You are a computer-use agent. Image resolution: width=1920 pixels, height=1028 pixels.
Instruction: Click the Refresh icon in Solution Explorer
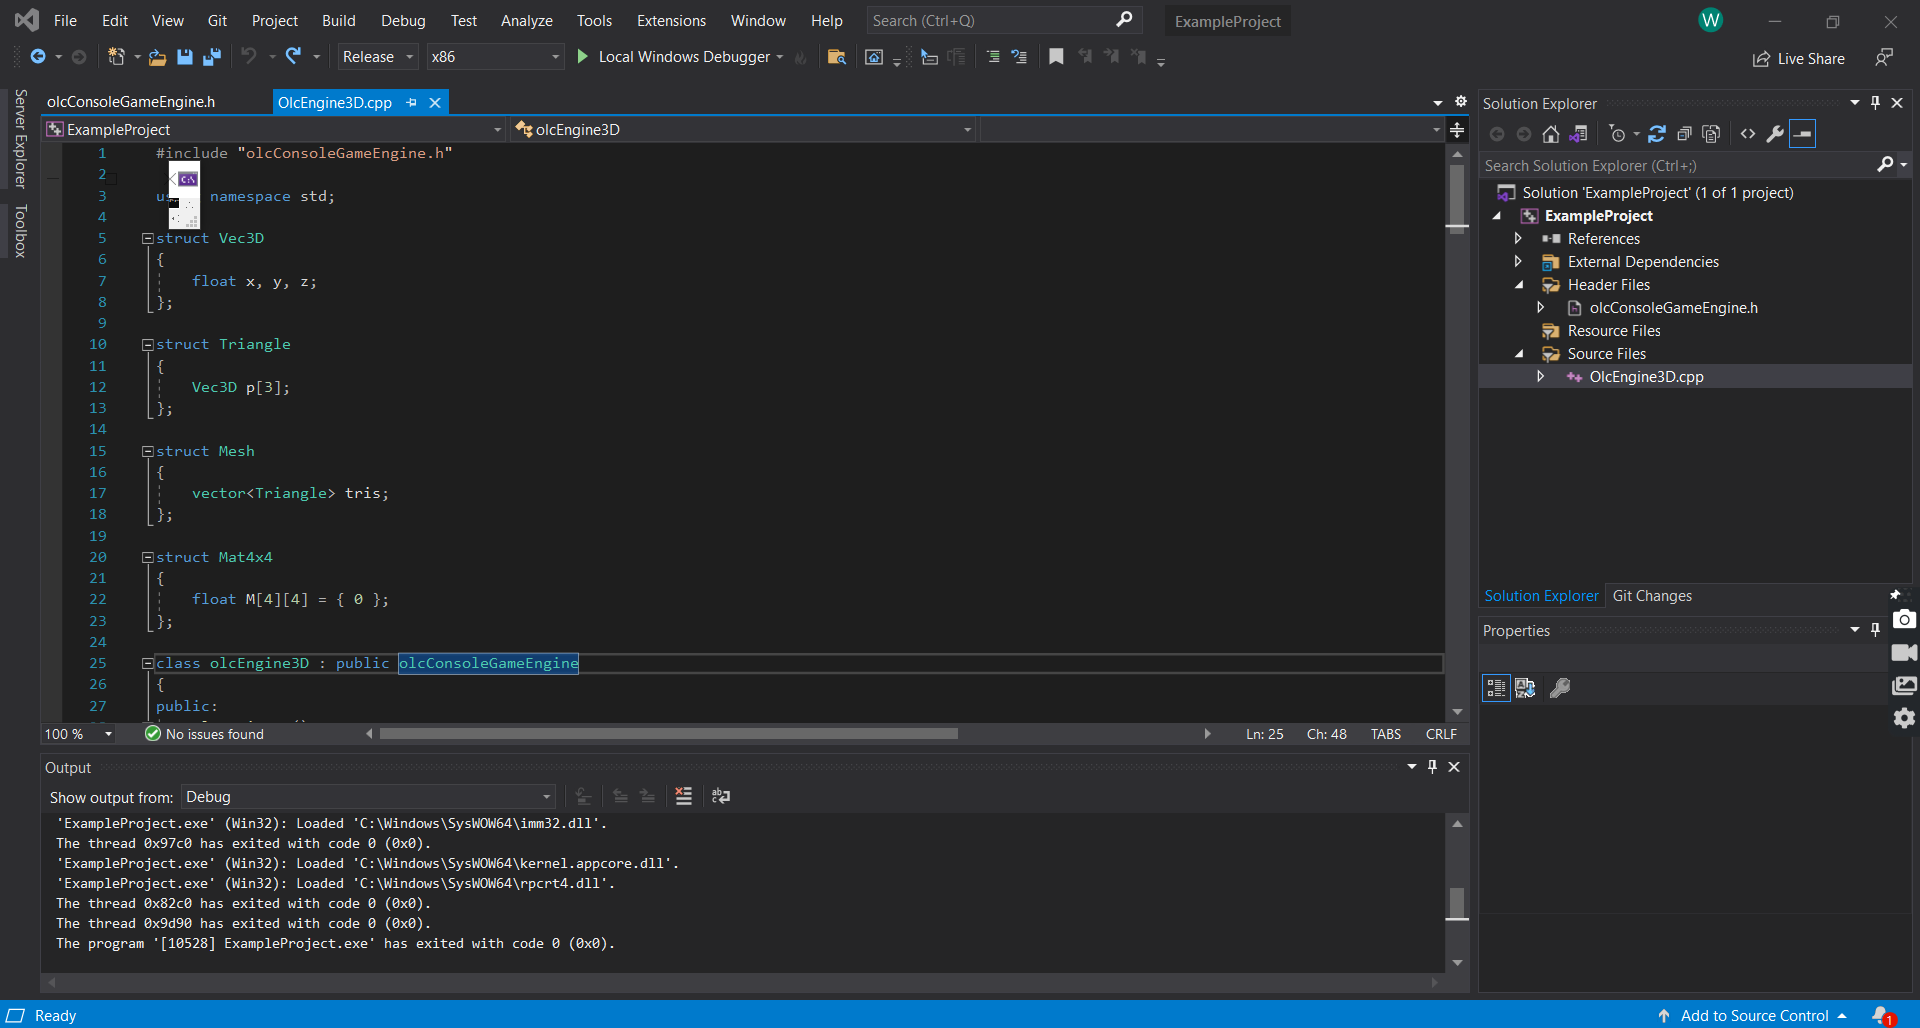pos(1658,133)
